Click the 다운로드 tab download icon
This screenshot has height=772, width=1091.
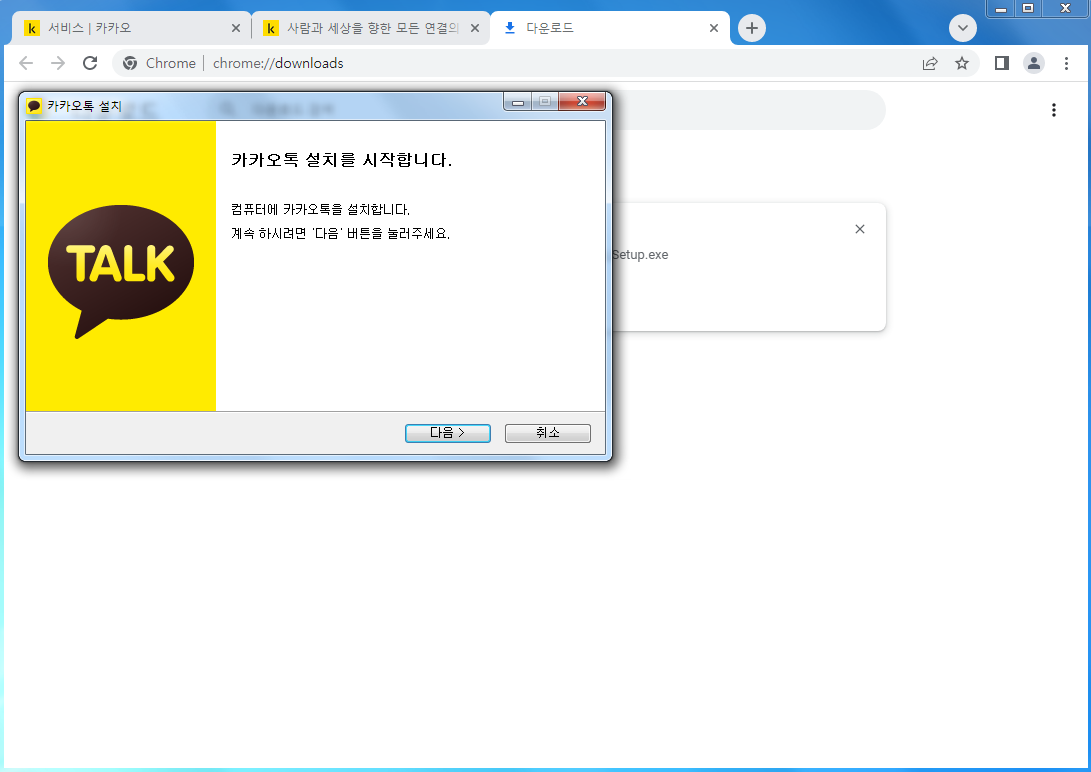coord(510,28)
